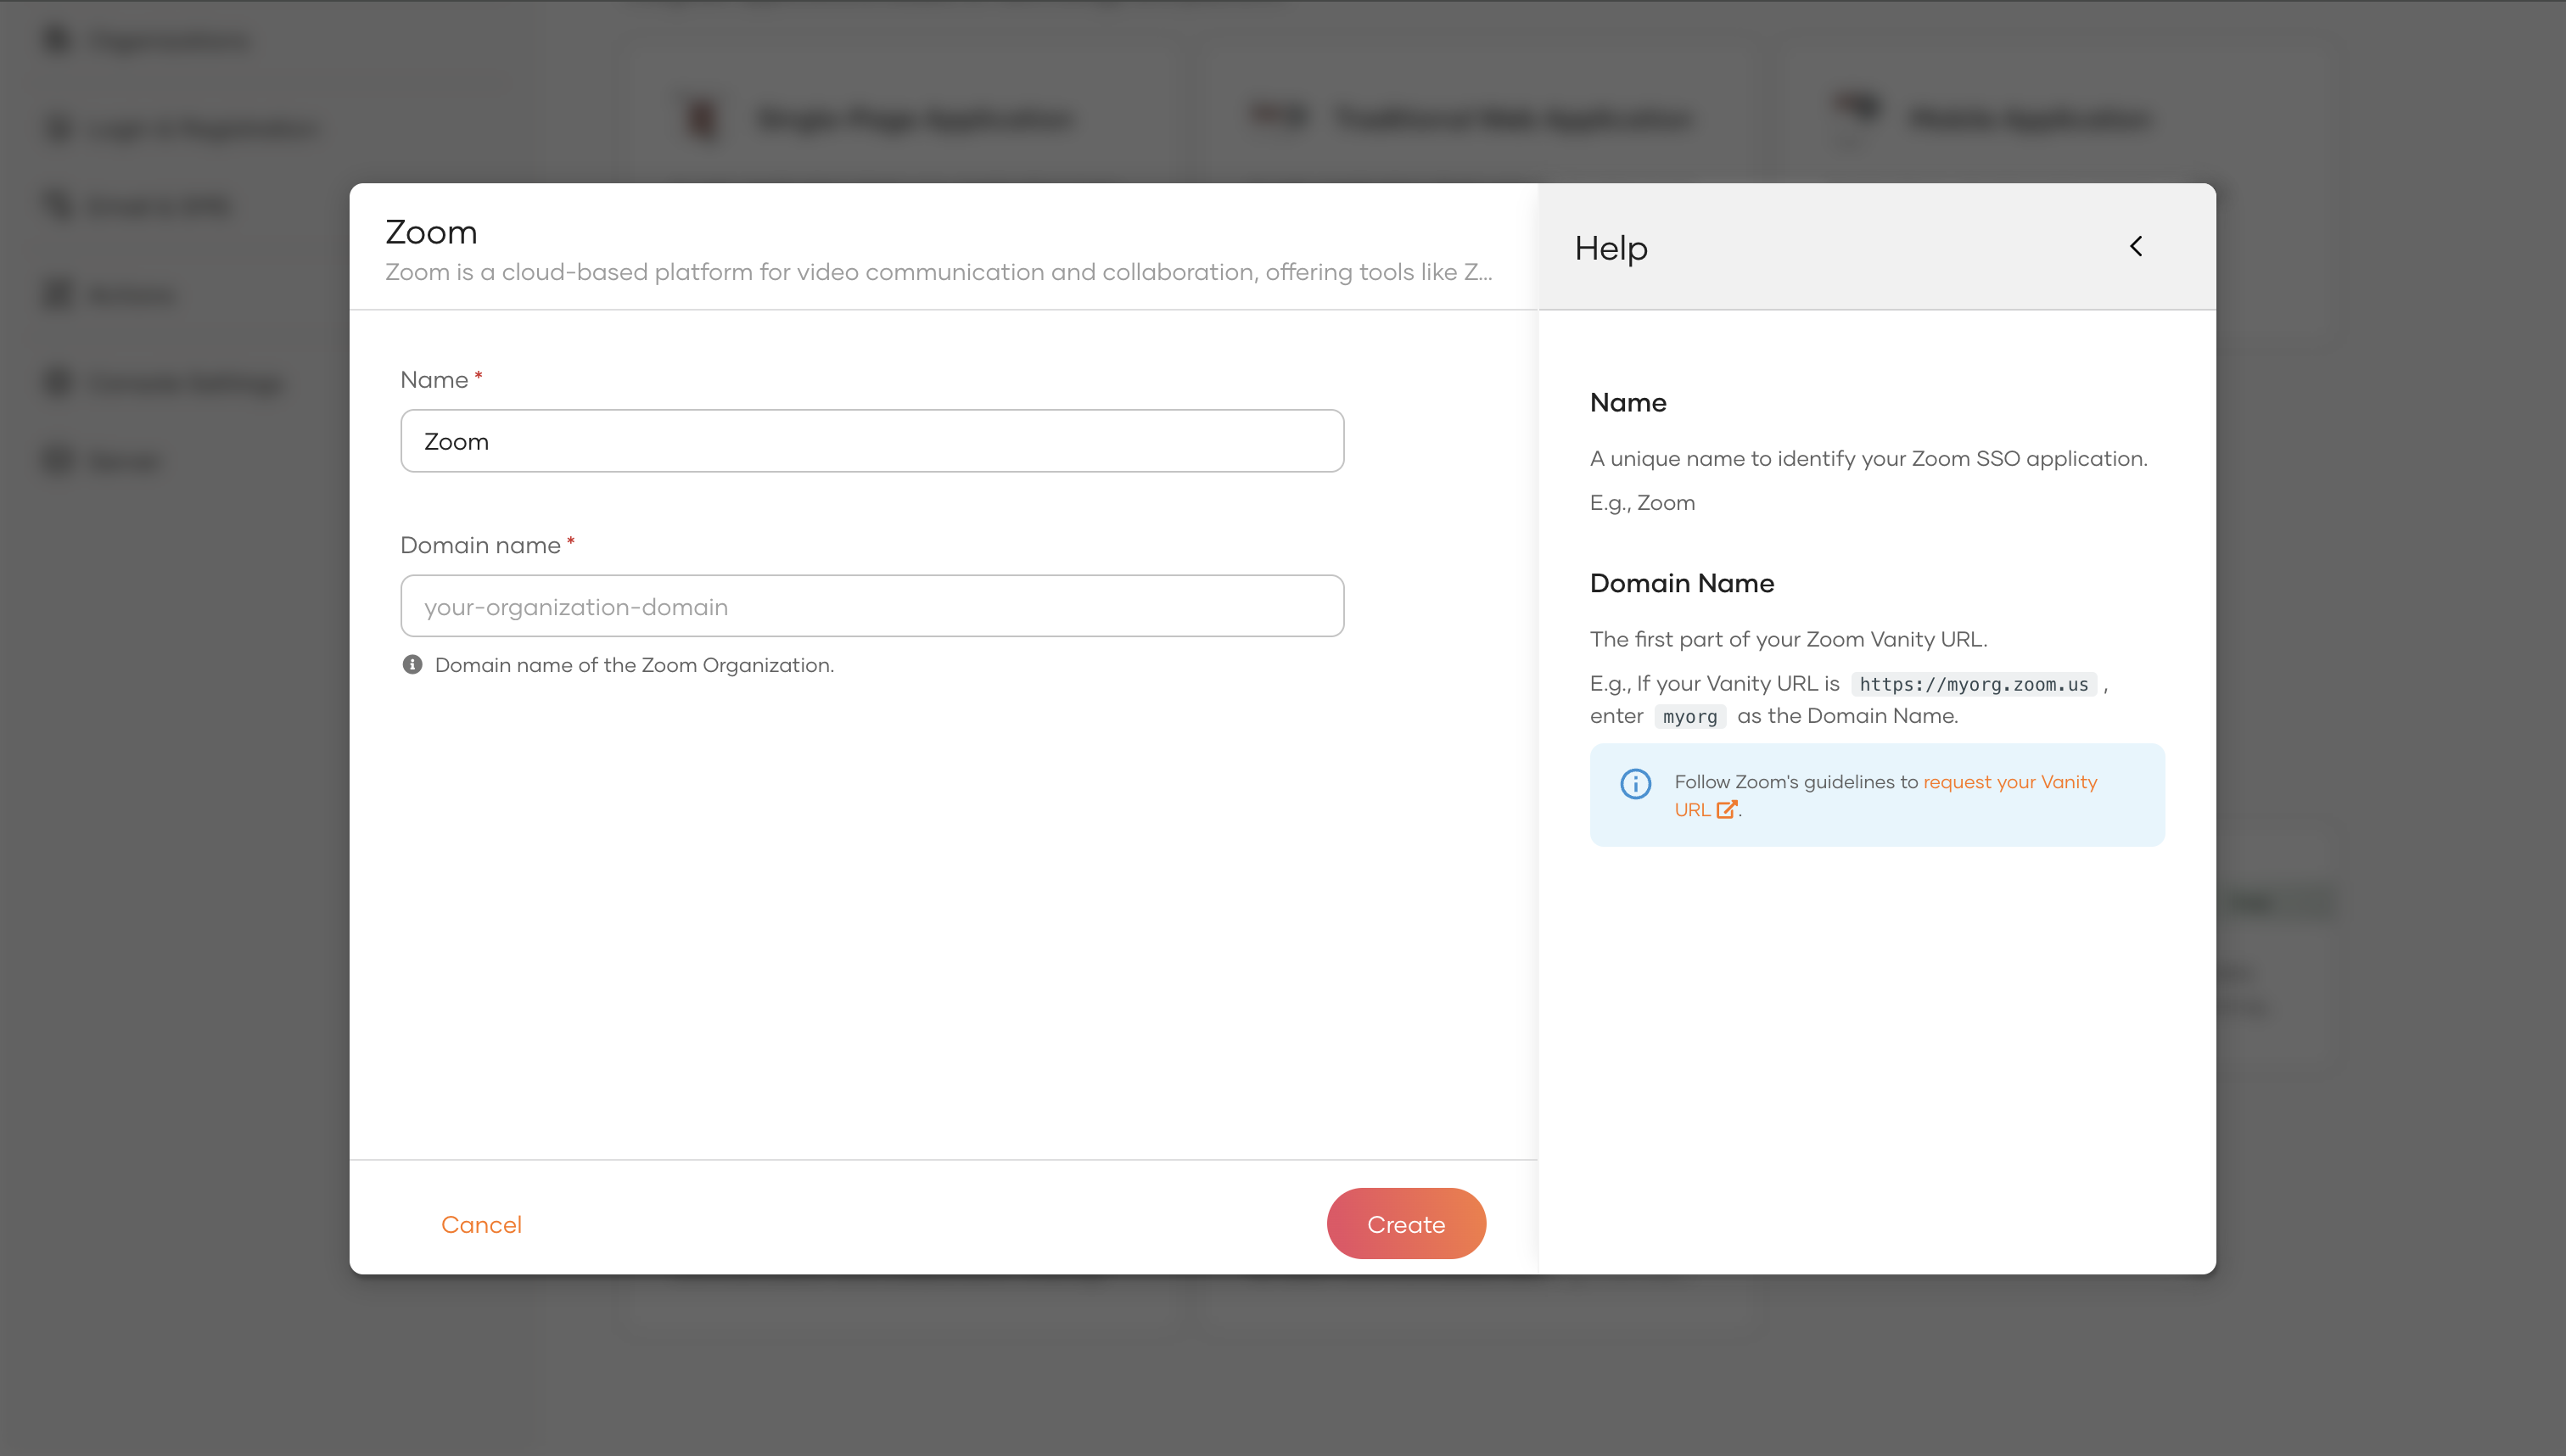Click the blue info icon in guidelines box
This screenshot has width=2566, height=1456.
click(1636, 784)
